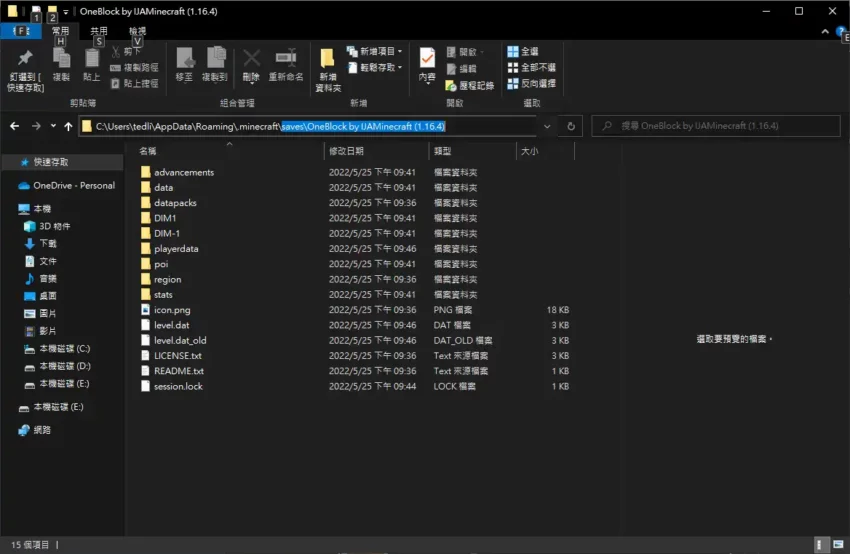The height and width of the screenshot is (554, 850).
Task: Switch to the Home ribbon tab
Action: (60, 31)
